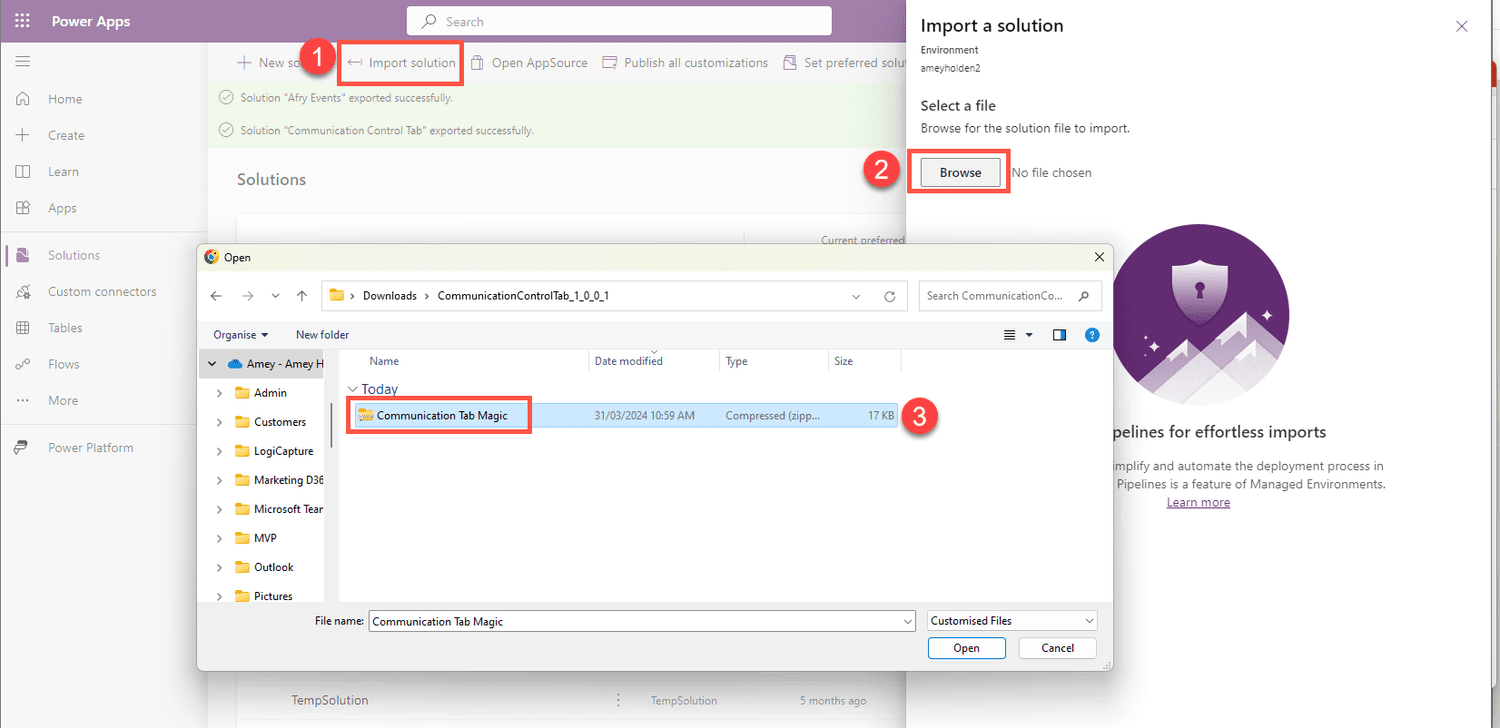
Task: Navigate up one folder level
Action: coord(302,295)
